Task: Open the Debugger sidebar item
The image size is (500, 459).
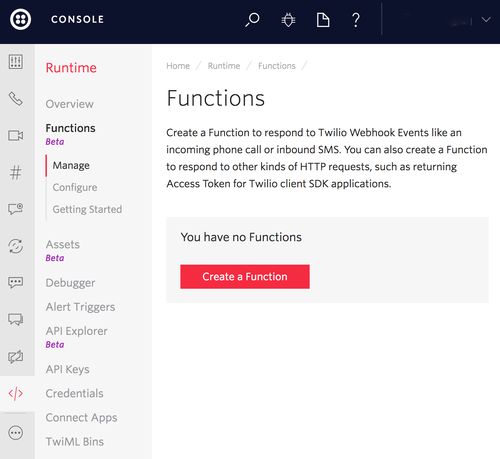Action: coord(70,283)
